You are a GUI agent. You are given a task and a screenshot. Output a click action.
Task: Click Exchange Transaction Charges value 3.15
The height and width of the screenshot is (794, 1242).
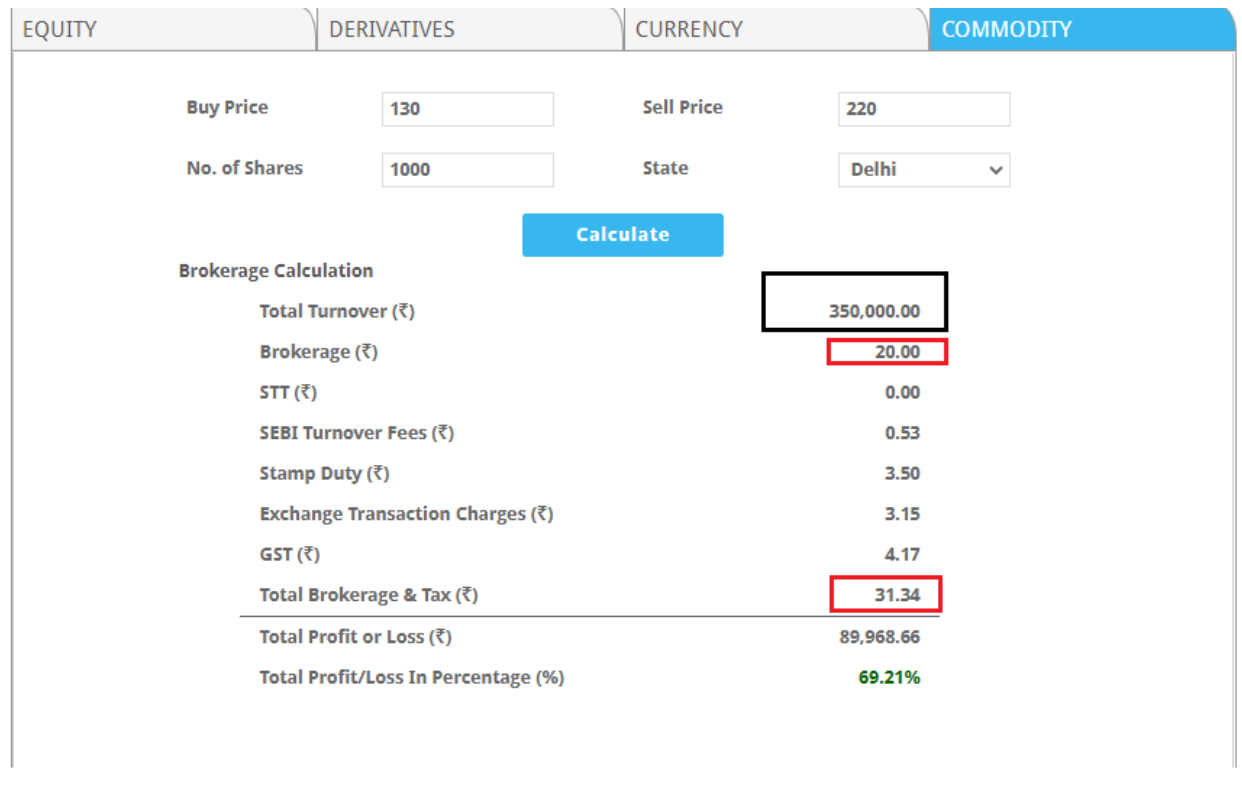pos(902,514)
